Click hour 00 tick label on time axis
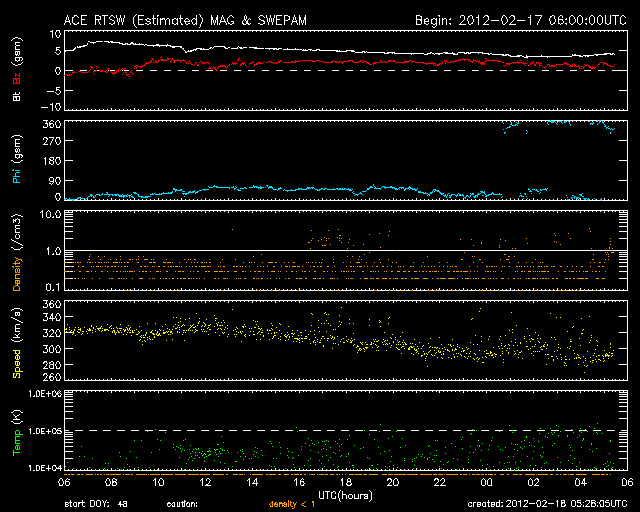The width and height of the screenshot is (640, 512). (485, 482)
